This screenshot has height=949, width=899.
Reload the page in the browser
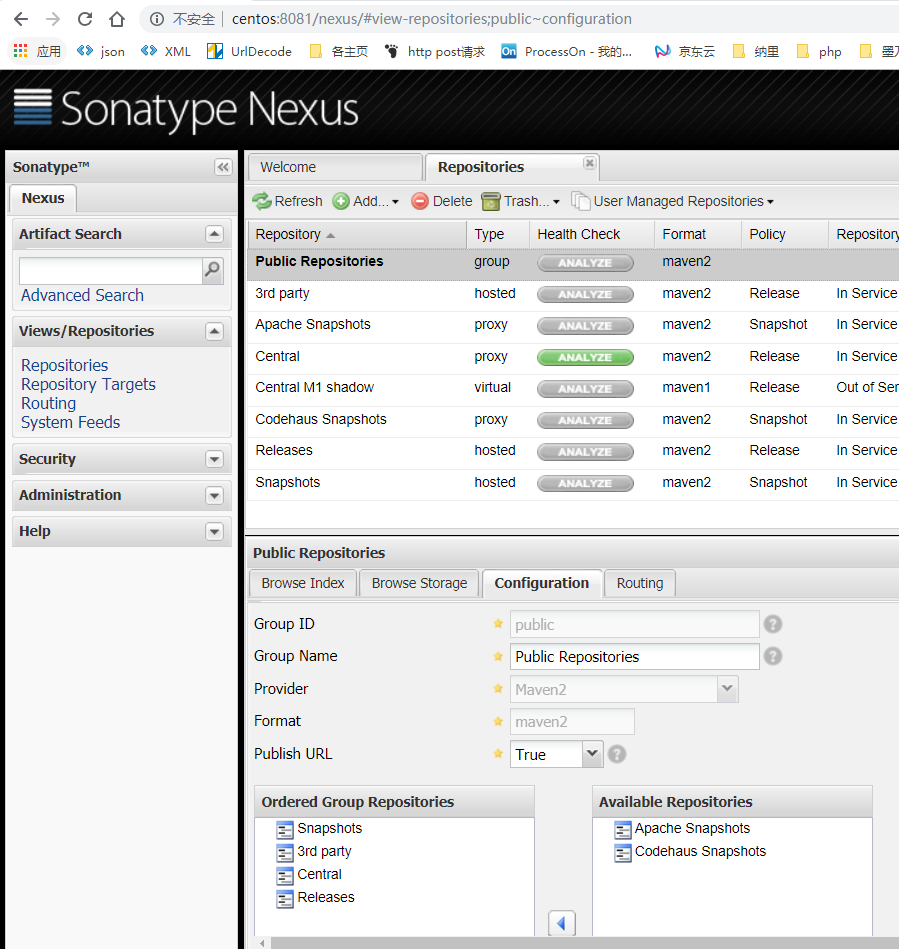[85, 19]
